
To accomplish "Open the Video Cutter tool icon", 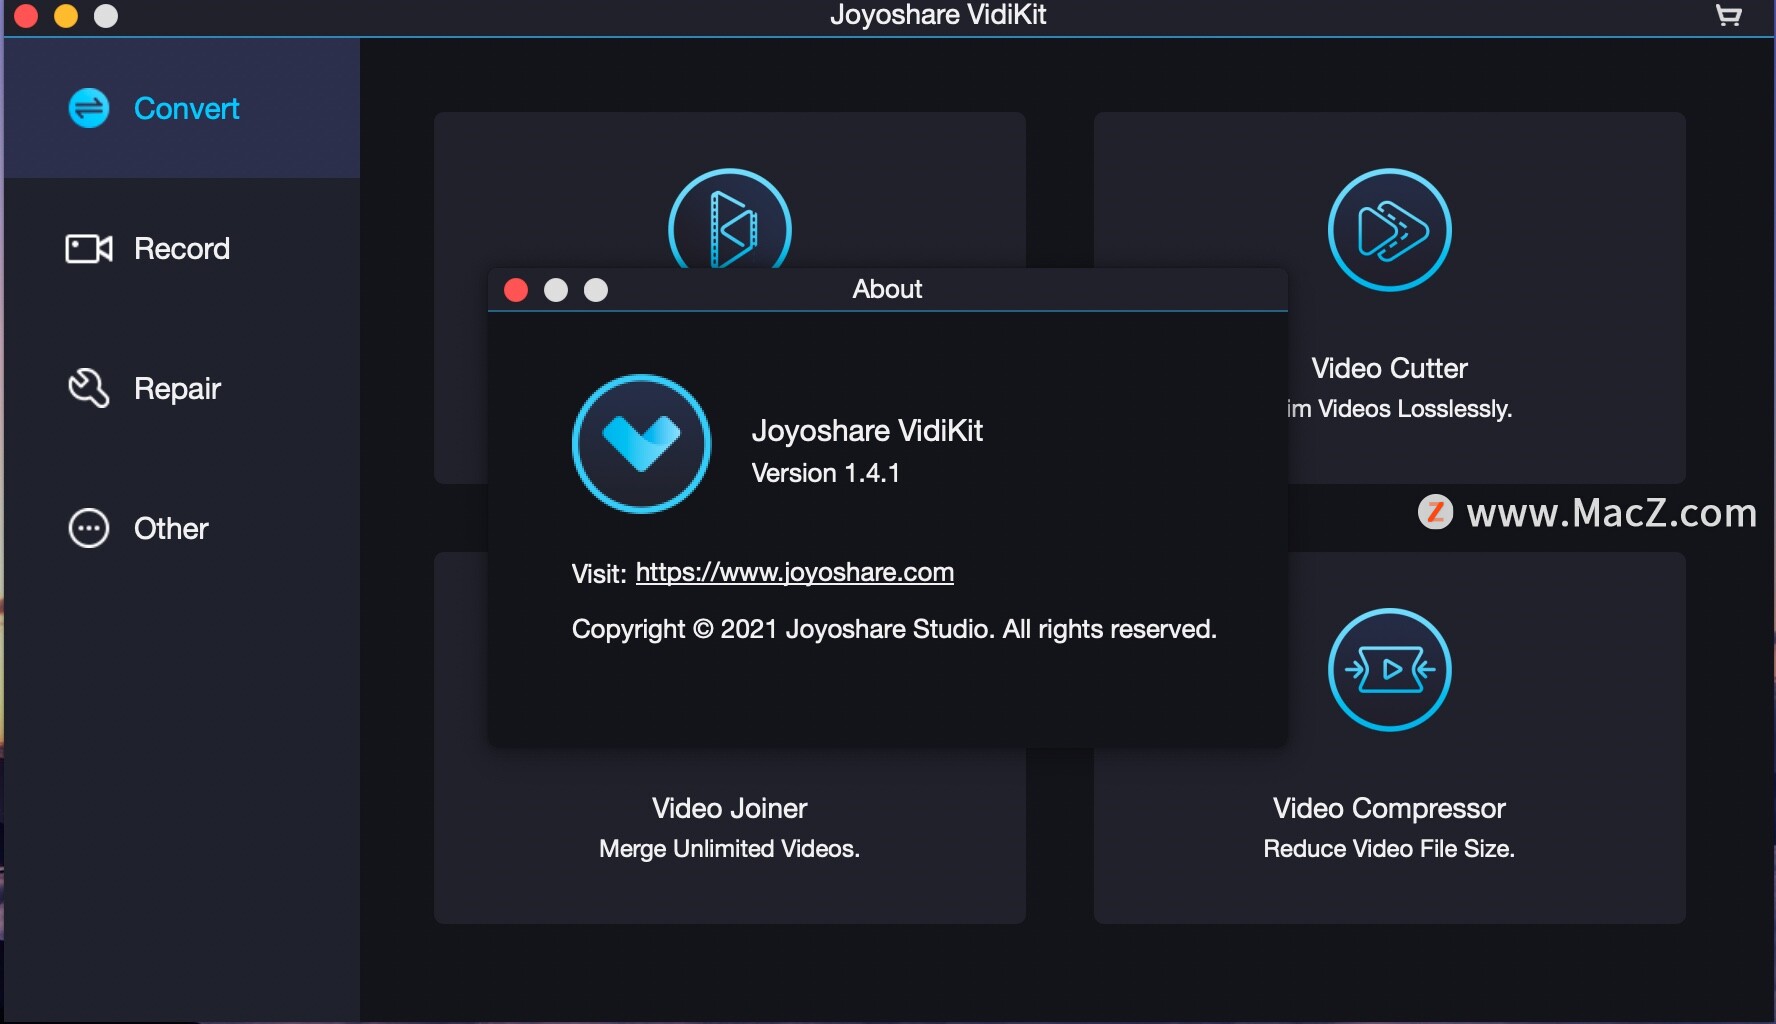I will click(1389, 230).
